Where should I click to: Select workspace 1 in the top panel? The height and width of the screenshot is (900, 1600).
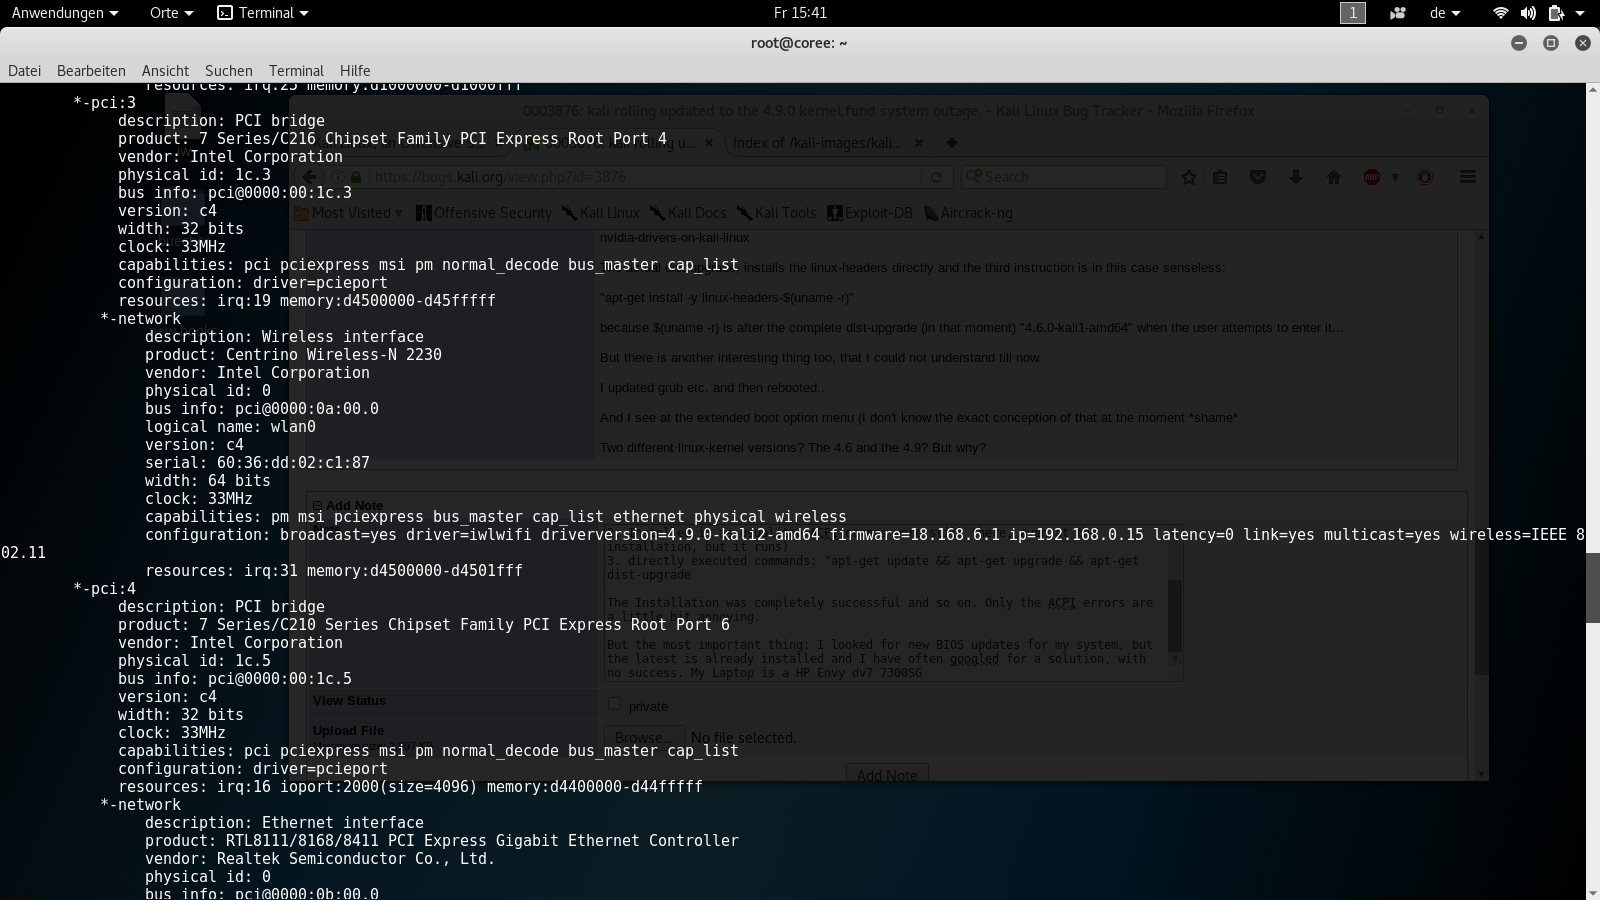1352,13
